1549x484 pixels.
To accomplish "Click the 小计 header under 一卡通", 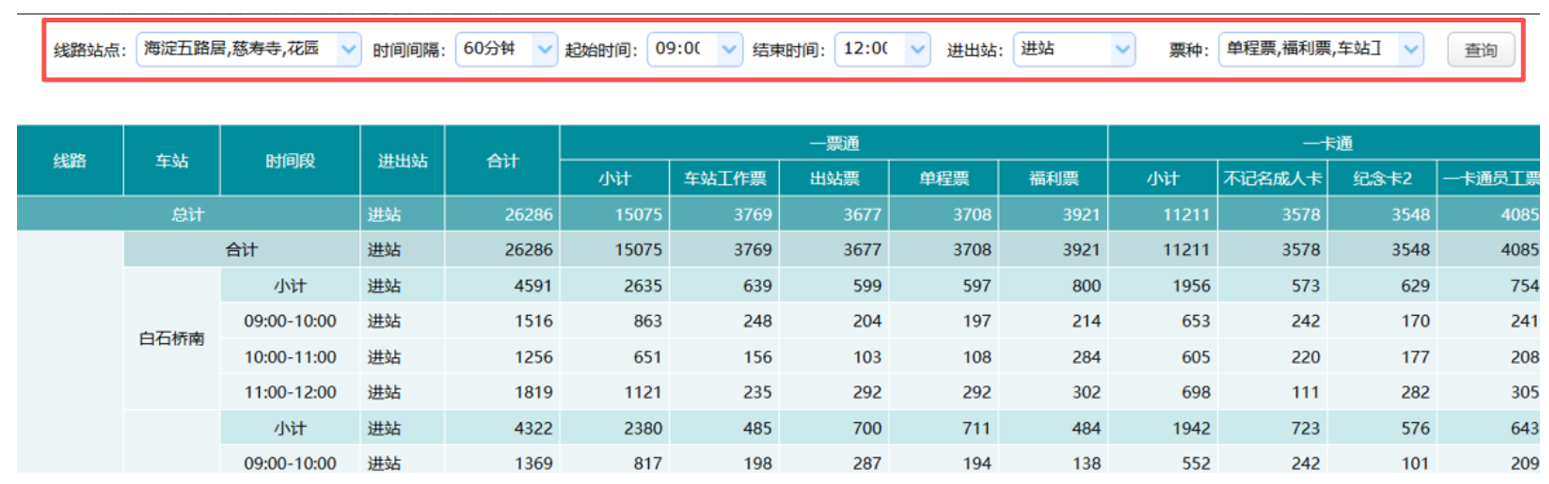I will 1163,179.
